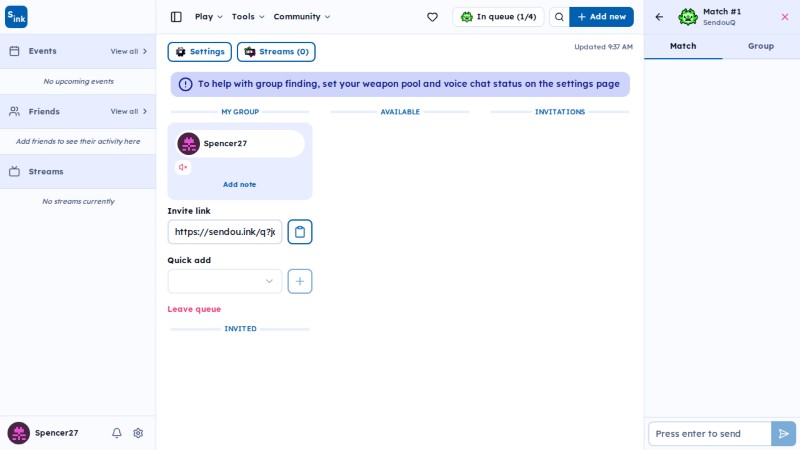This screenshot has height=450, width=800.
Task: Click the Streams TV icon
Action: 14,171
